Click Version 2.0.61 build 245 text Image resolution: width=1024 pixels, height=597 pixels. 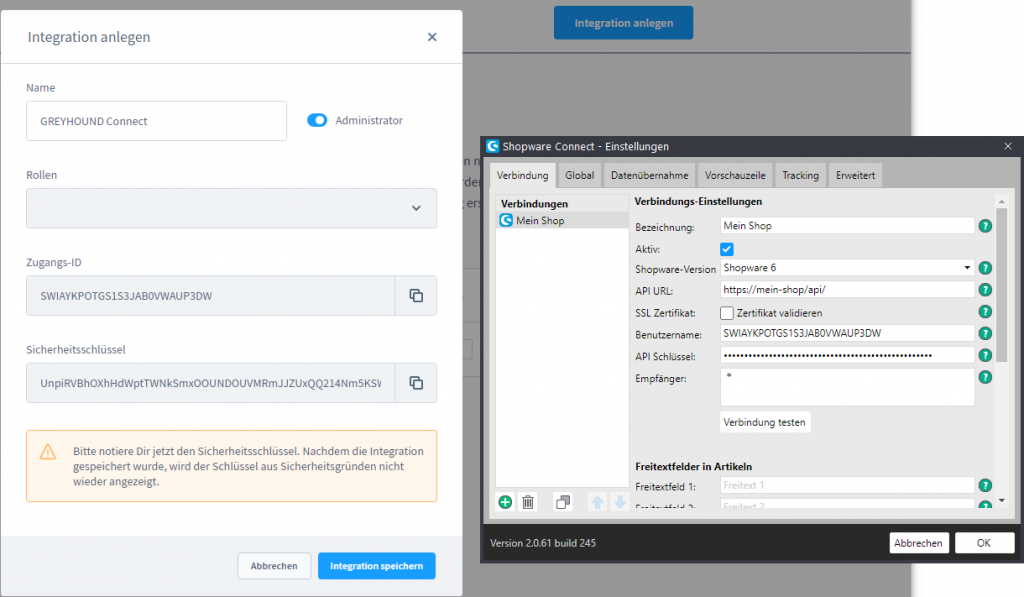click(x=543, y=543)
